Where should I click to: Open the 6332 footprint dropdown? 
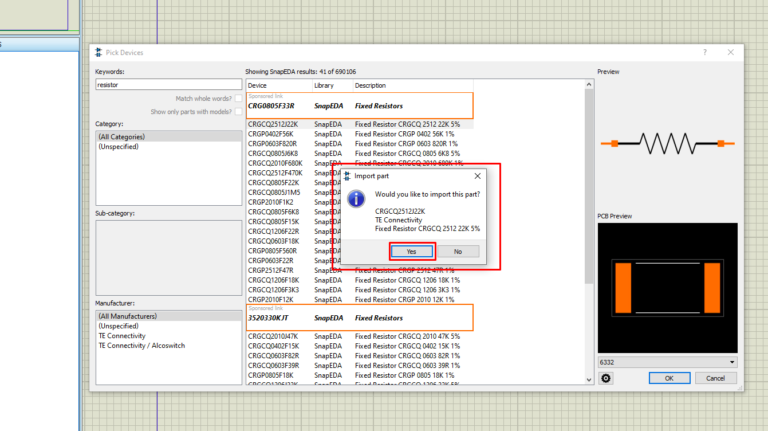coord(667,362)
